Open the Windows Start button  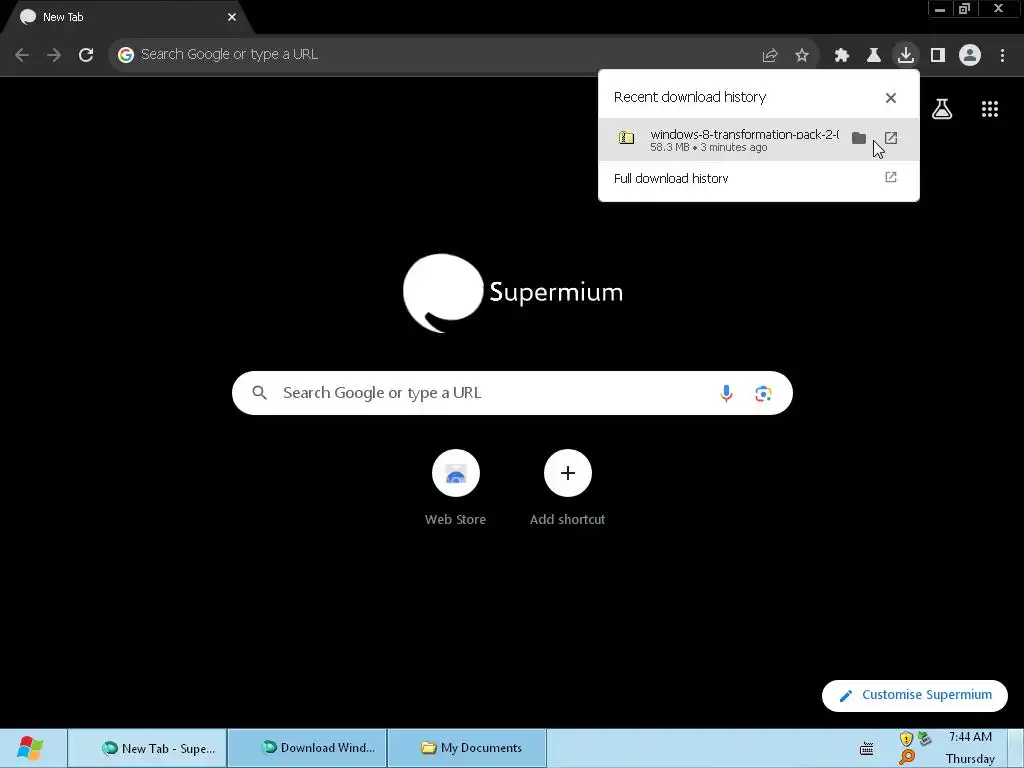point(30,748)
